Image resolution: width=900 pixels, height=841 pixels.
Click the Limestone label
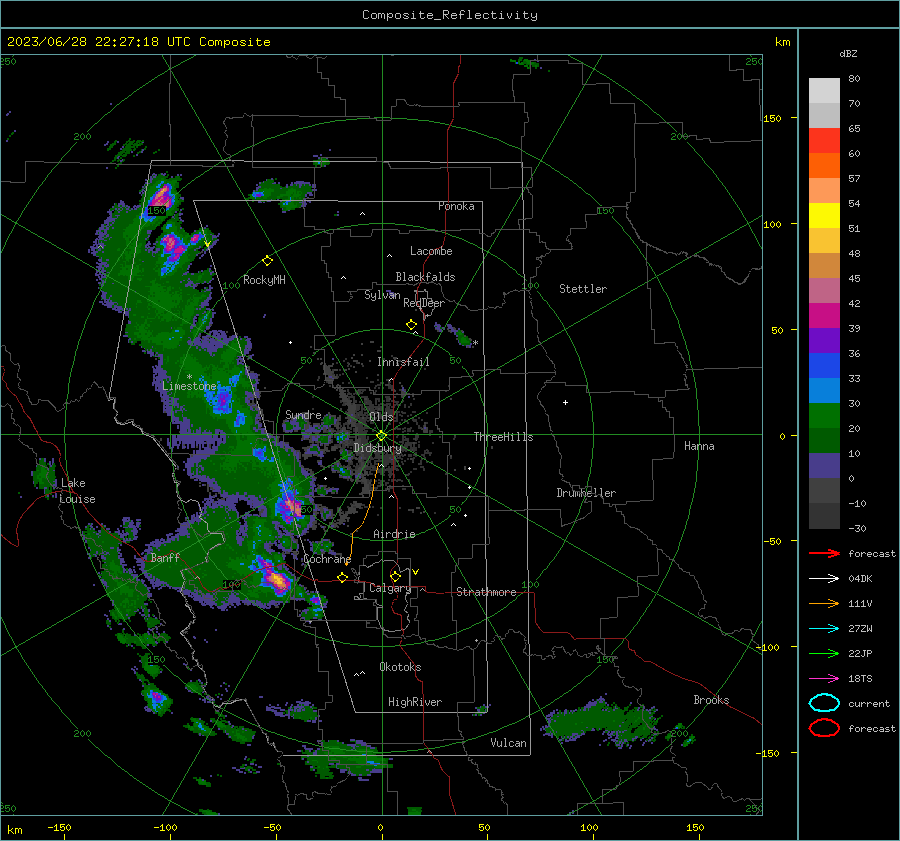click(189, 386)
